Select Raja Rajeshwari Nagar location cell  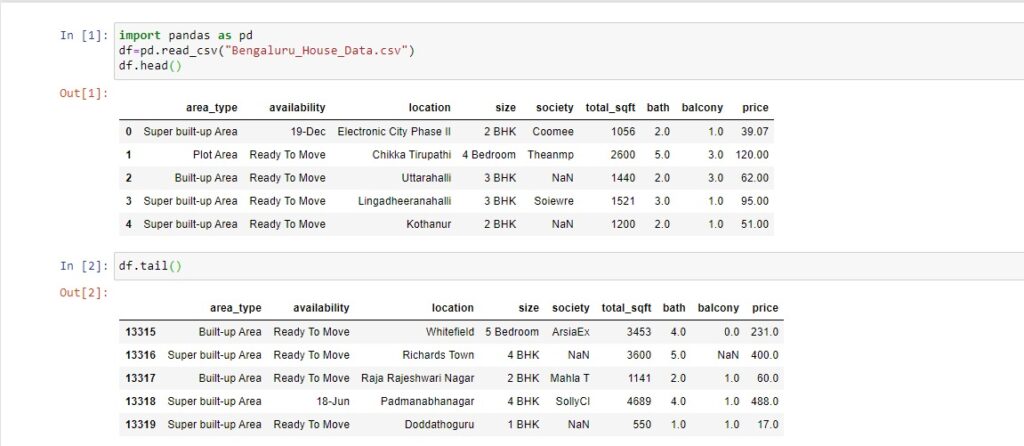tap(418, 378)
